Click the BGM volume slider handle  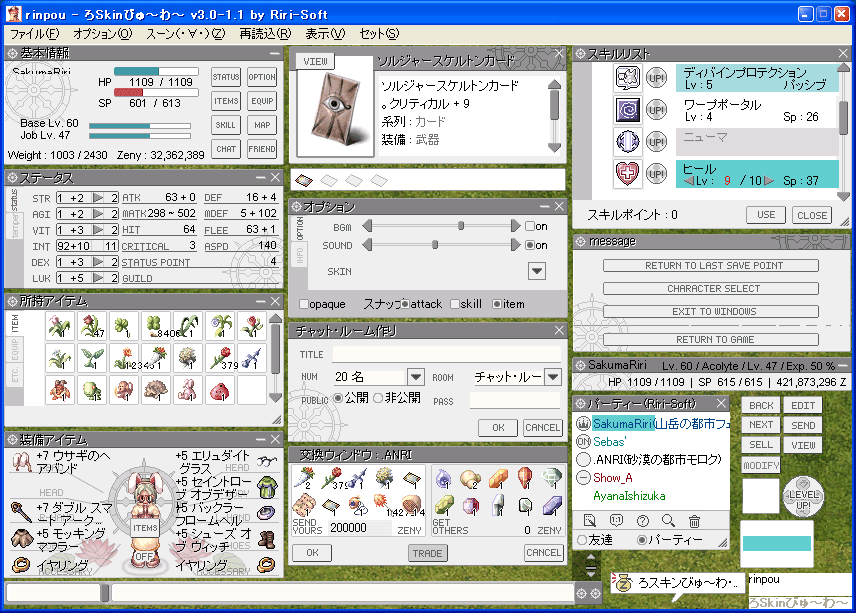pyautogui.click(x=461, y=226)
